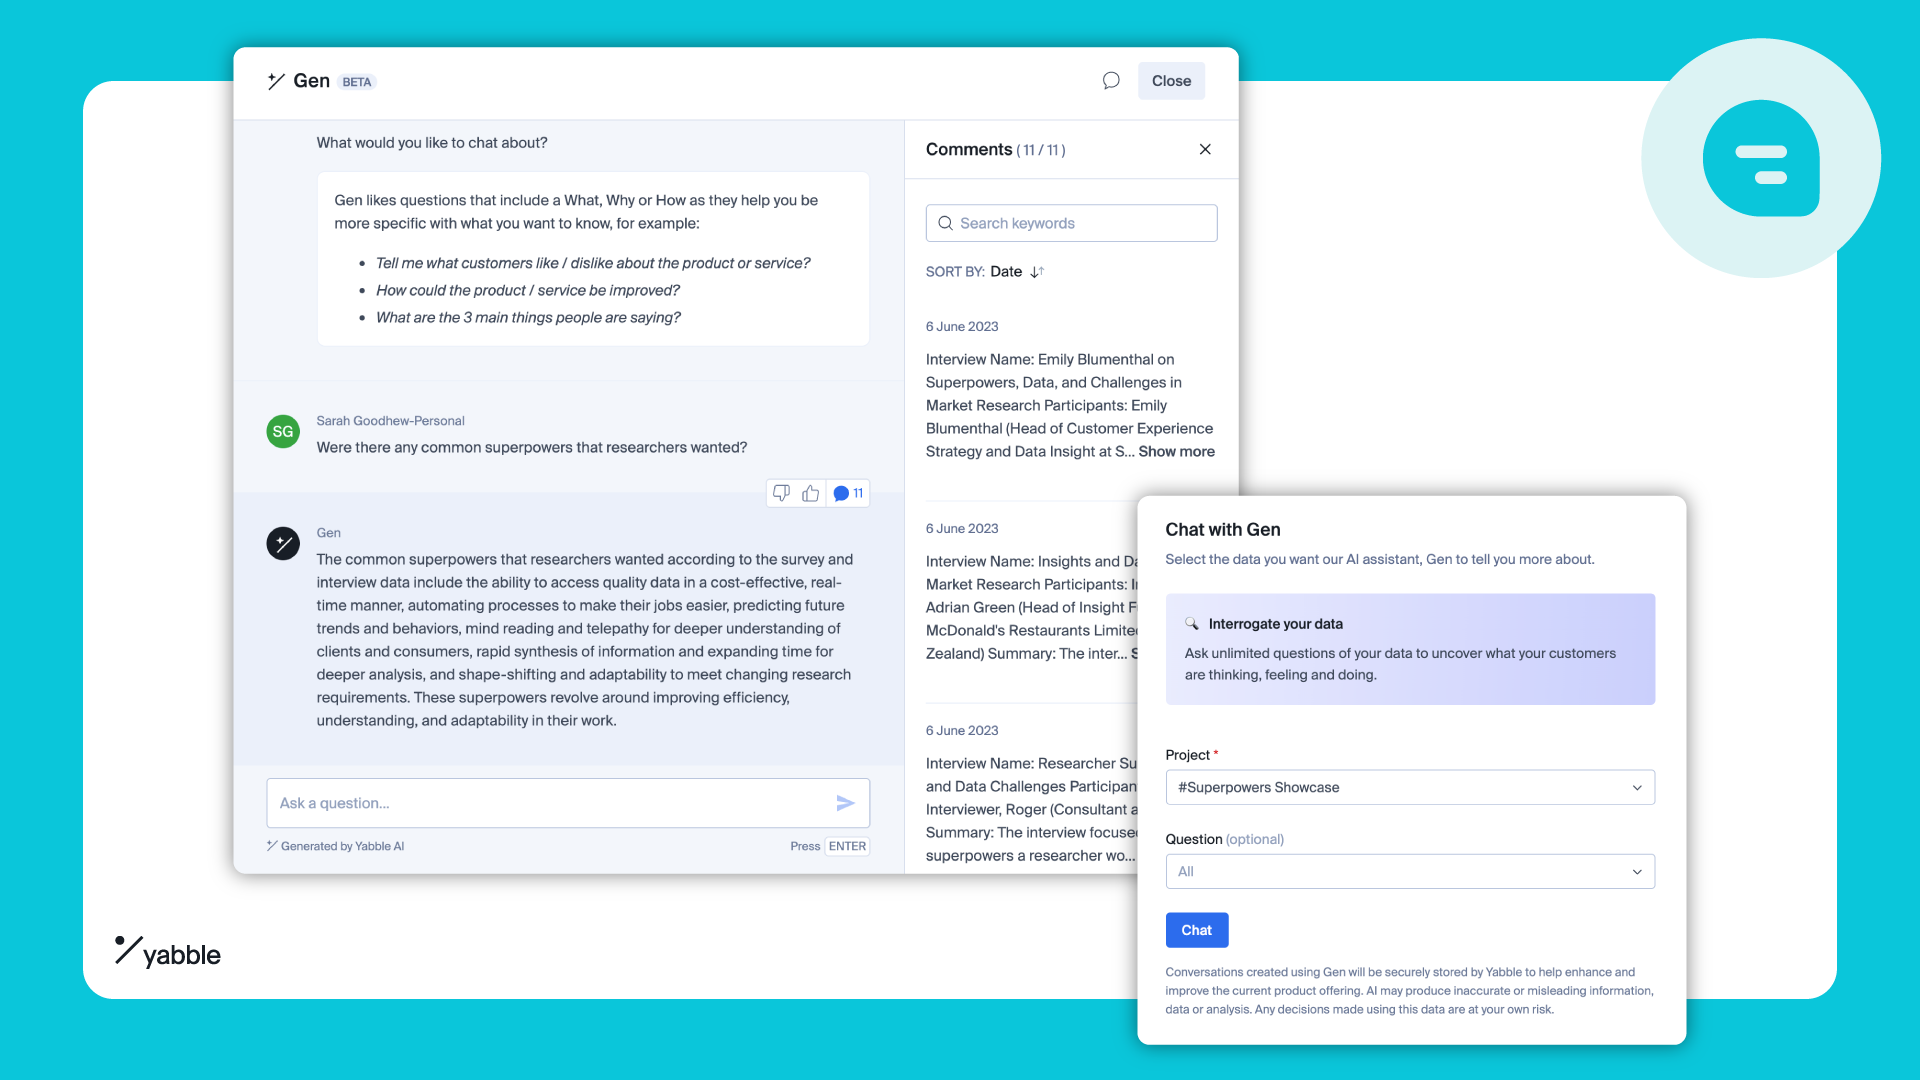
Task: Expand the Question optional dropdown
Action: tap(1409, 872)
